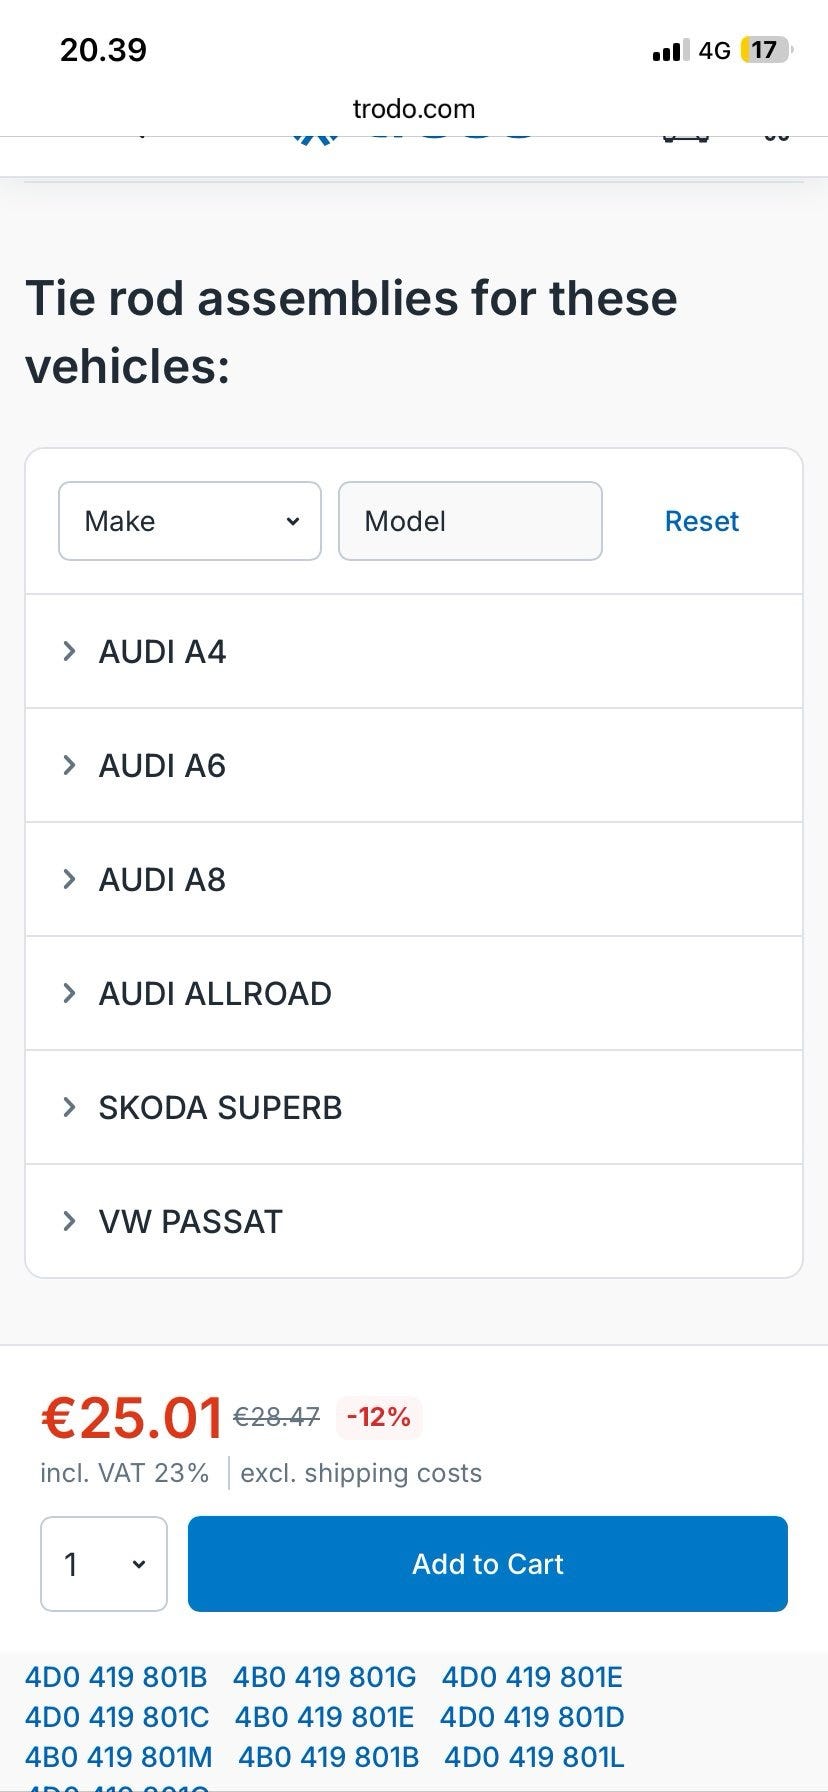This screenshot has width=828, height=1792.
Task: Open part number 4B0 419 801M link
Action: tap(119, 1757)
